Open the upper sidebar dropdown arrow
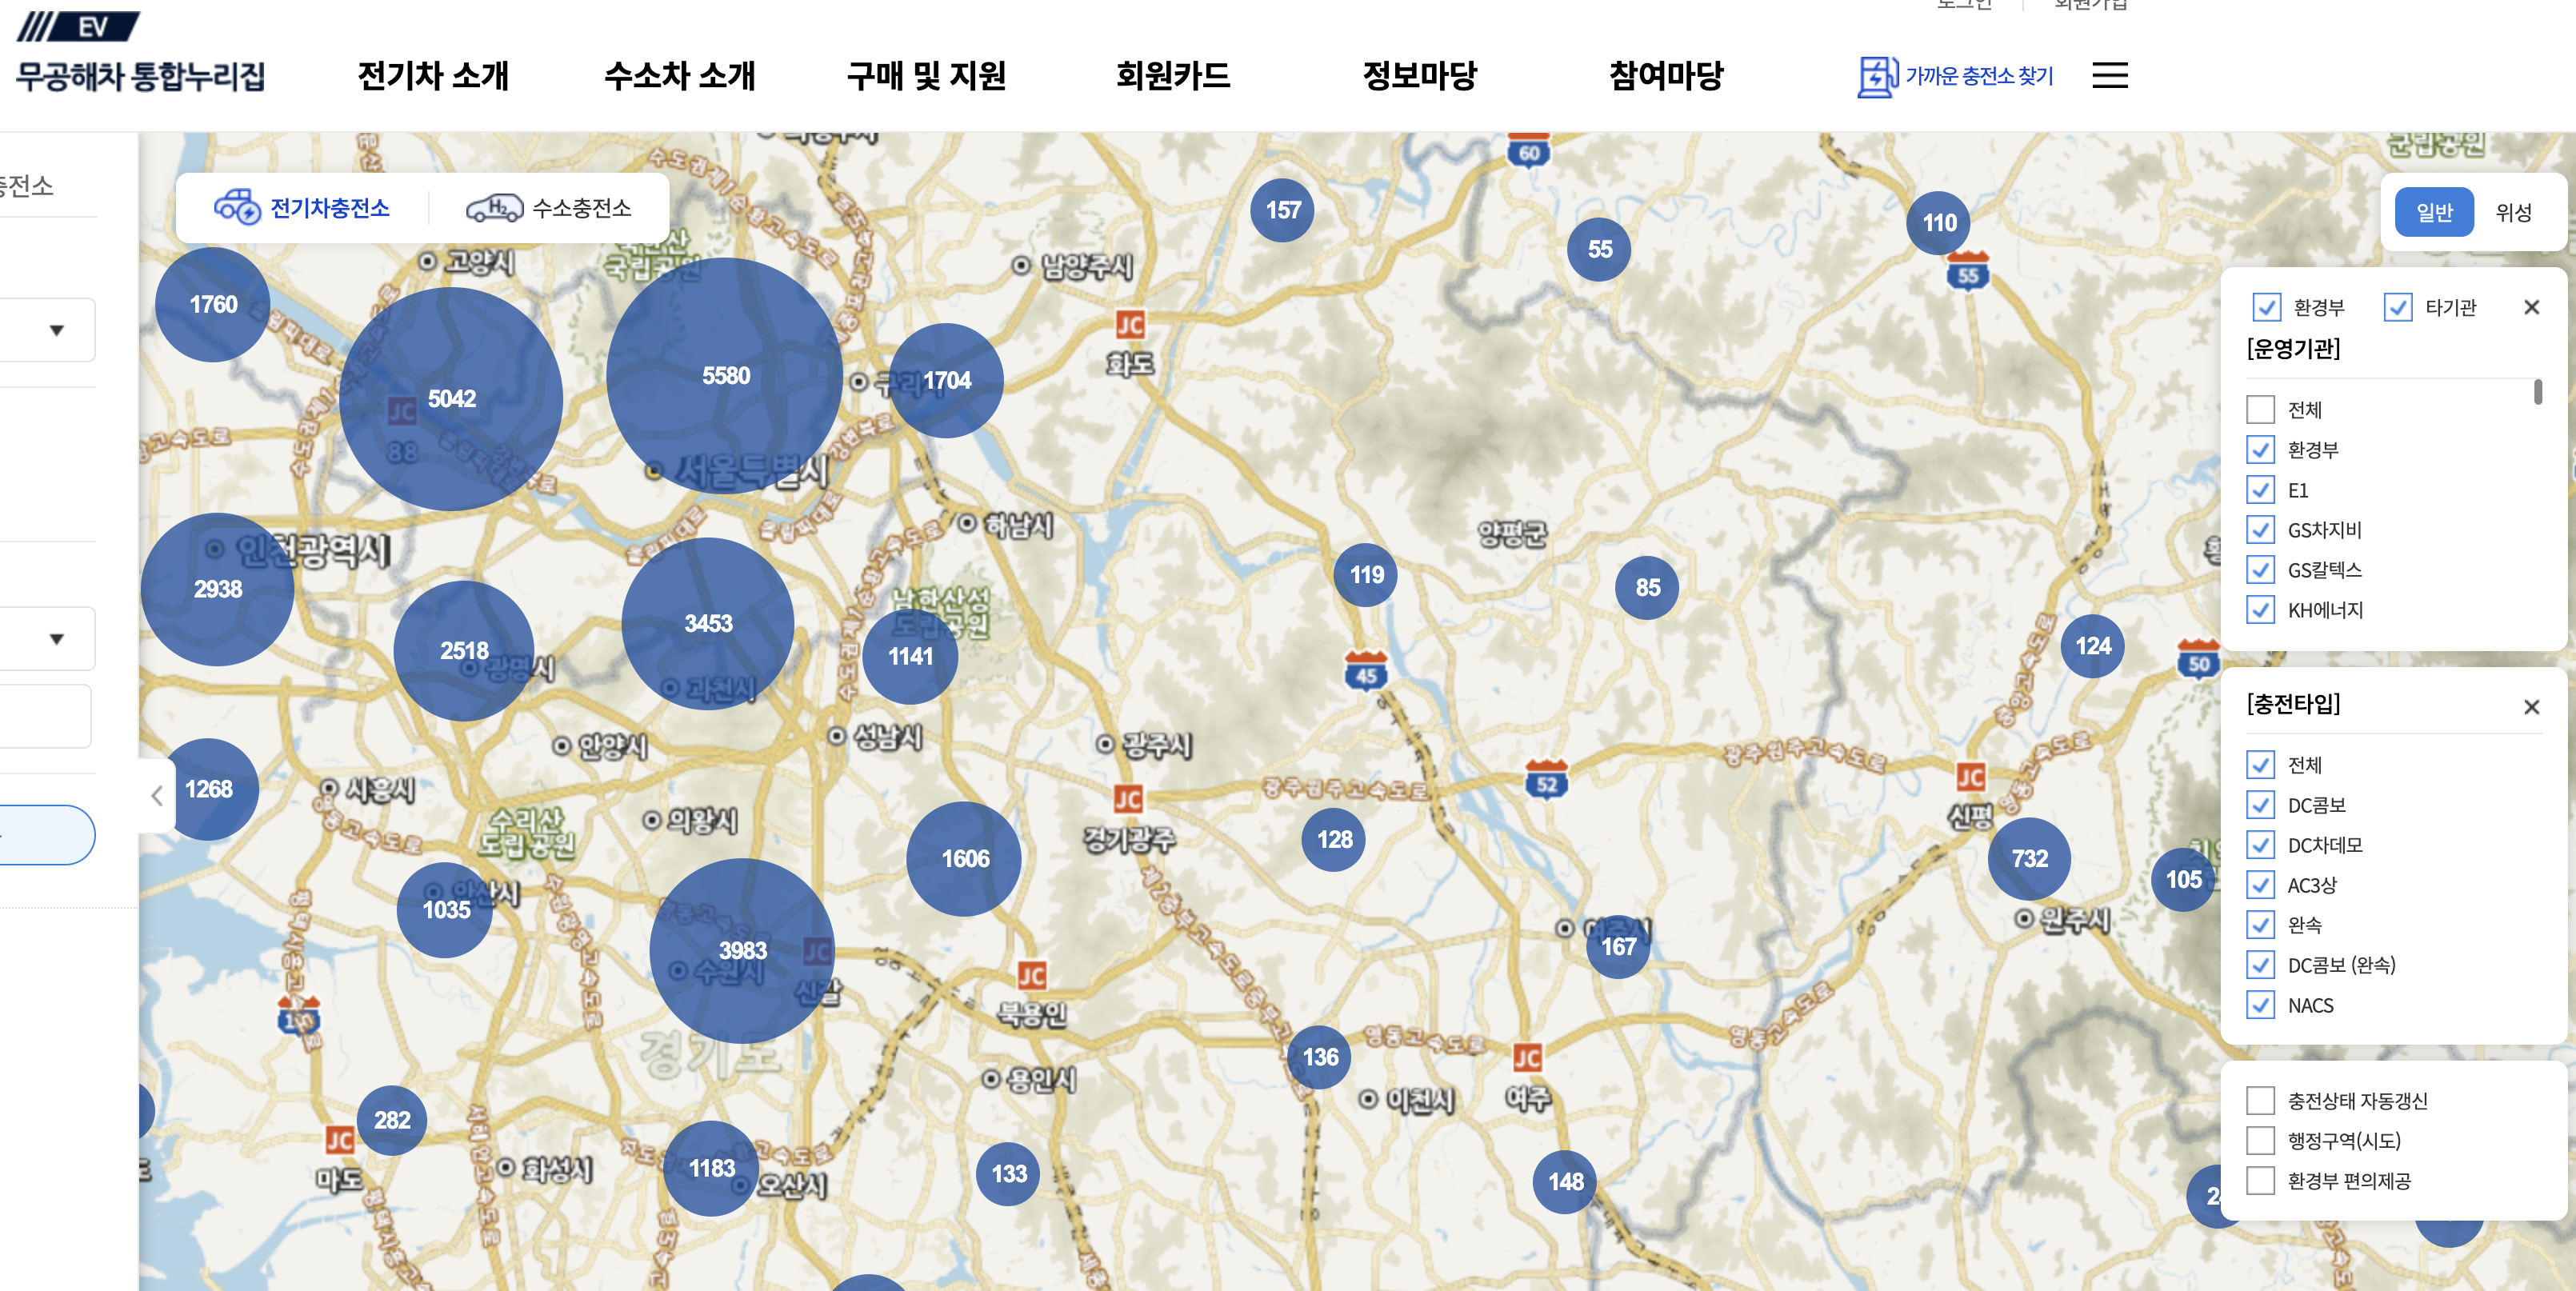Screen dimensions: 2576x1291 57,330
